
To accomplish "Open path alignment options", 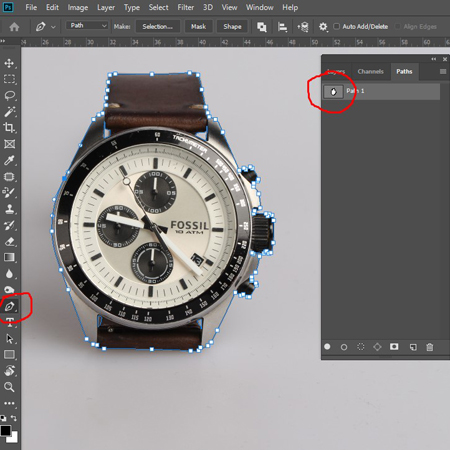I will 282,27.
